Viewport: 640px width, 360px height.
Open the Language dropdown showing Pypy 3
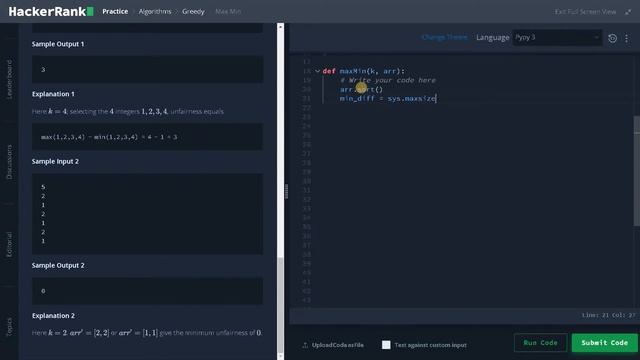(557, 38)
